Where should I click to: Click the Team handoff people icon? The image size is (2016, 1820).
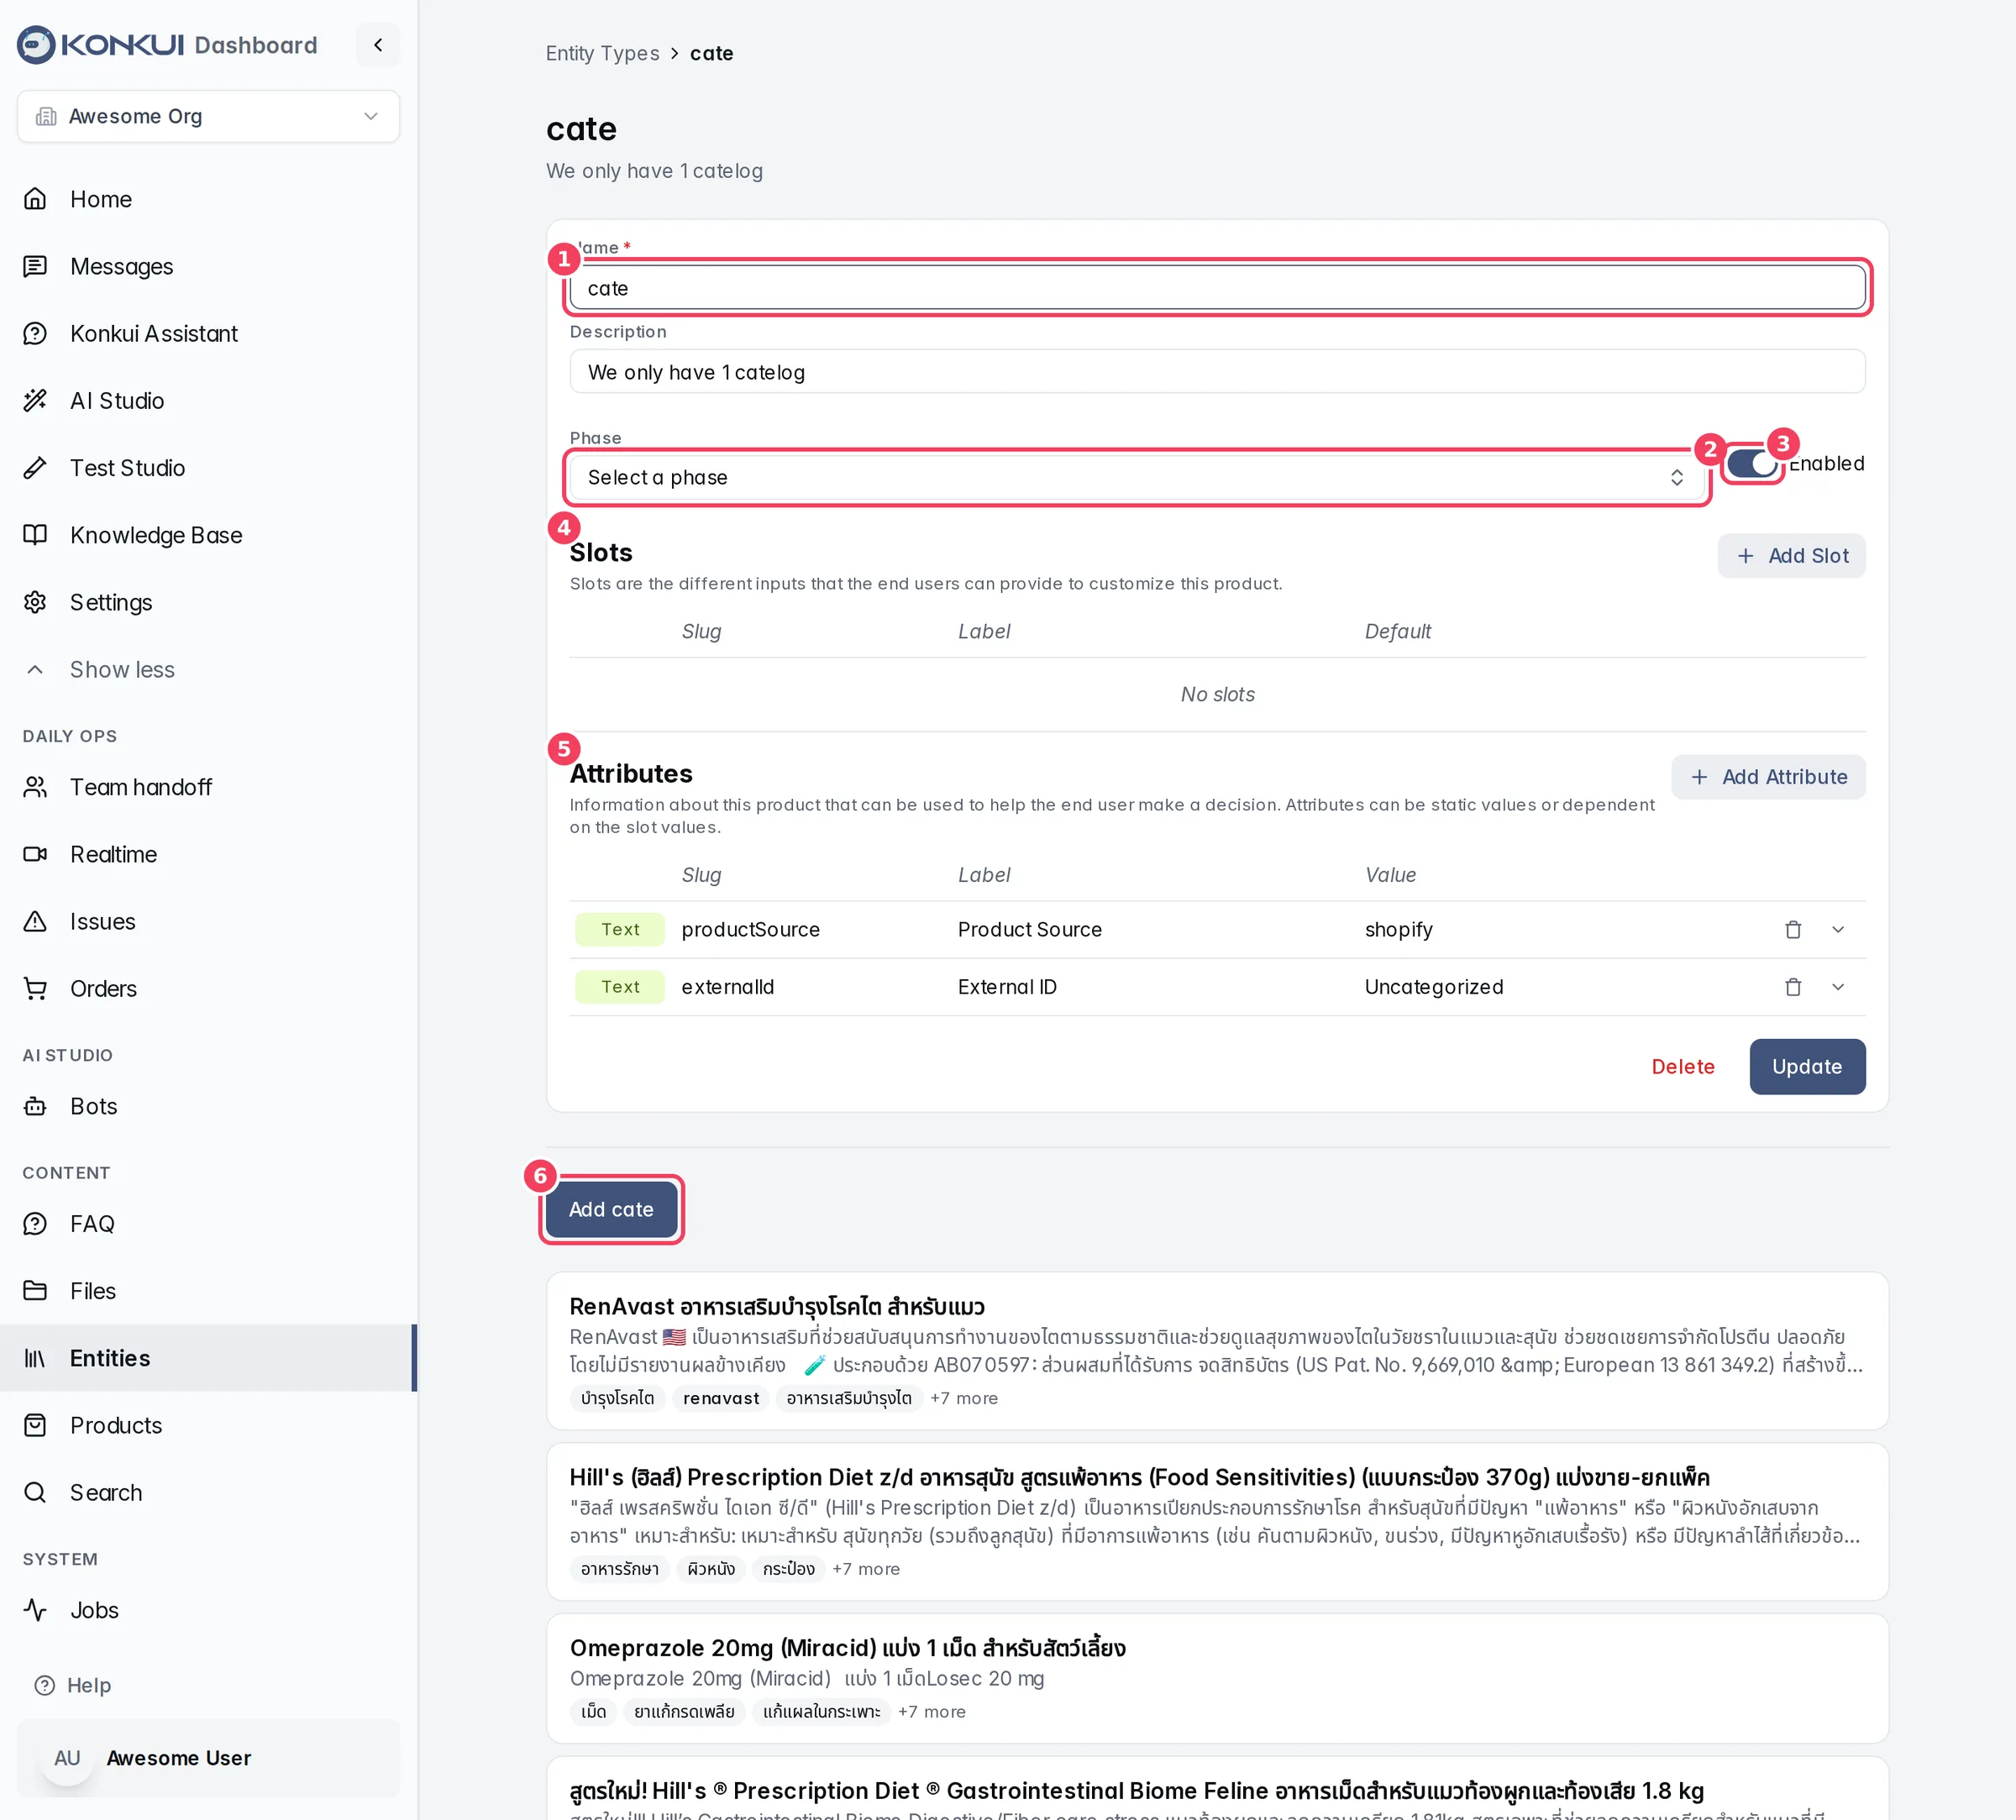[35, 787]
